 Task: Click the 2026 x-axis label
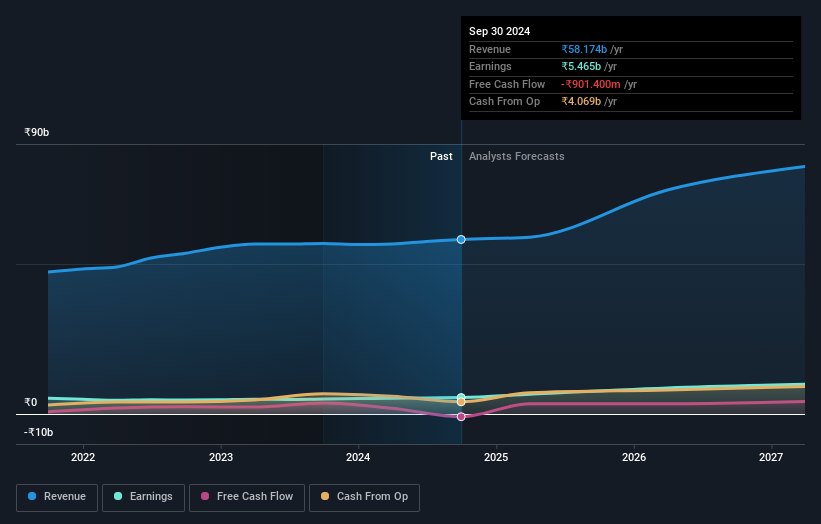[634, 457]
